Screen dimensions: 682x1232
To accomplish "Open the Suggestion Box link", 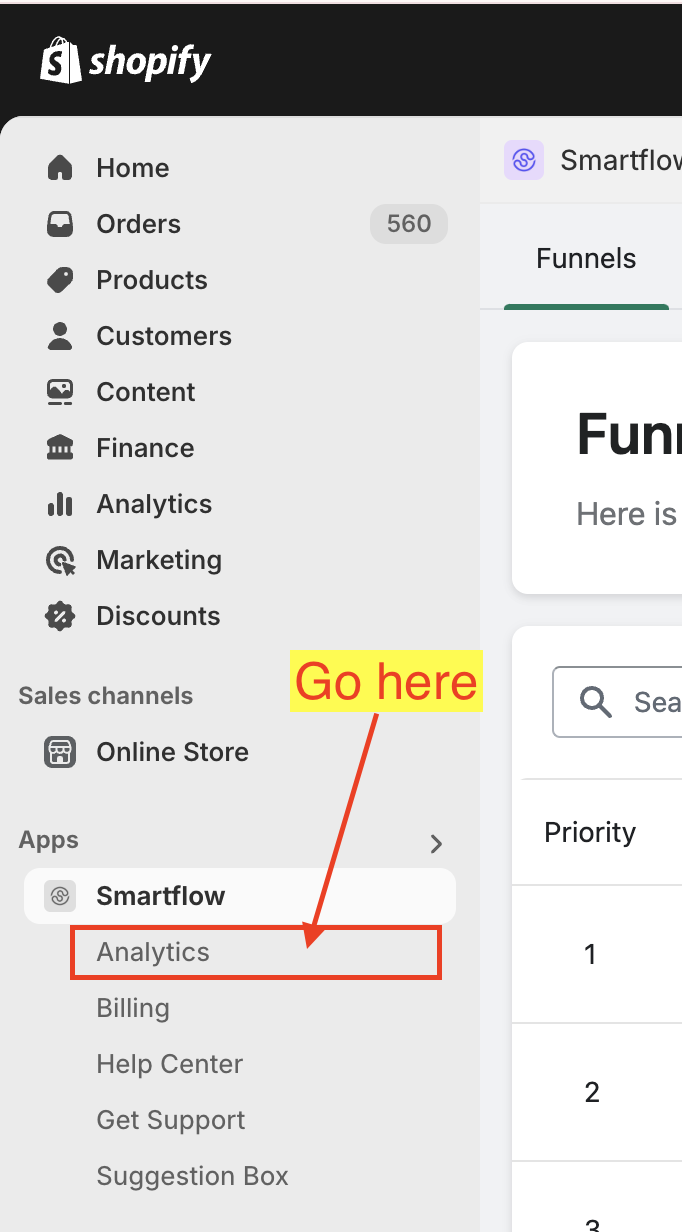I will click(192, 1176).
